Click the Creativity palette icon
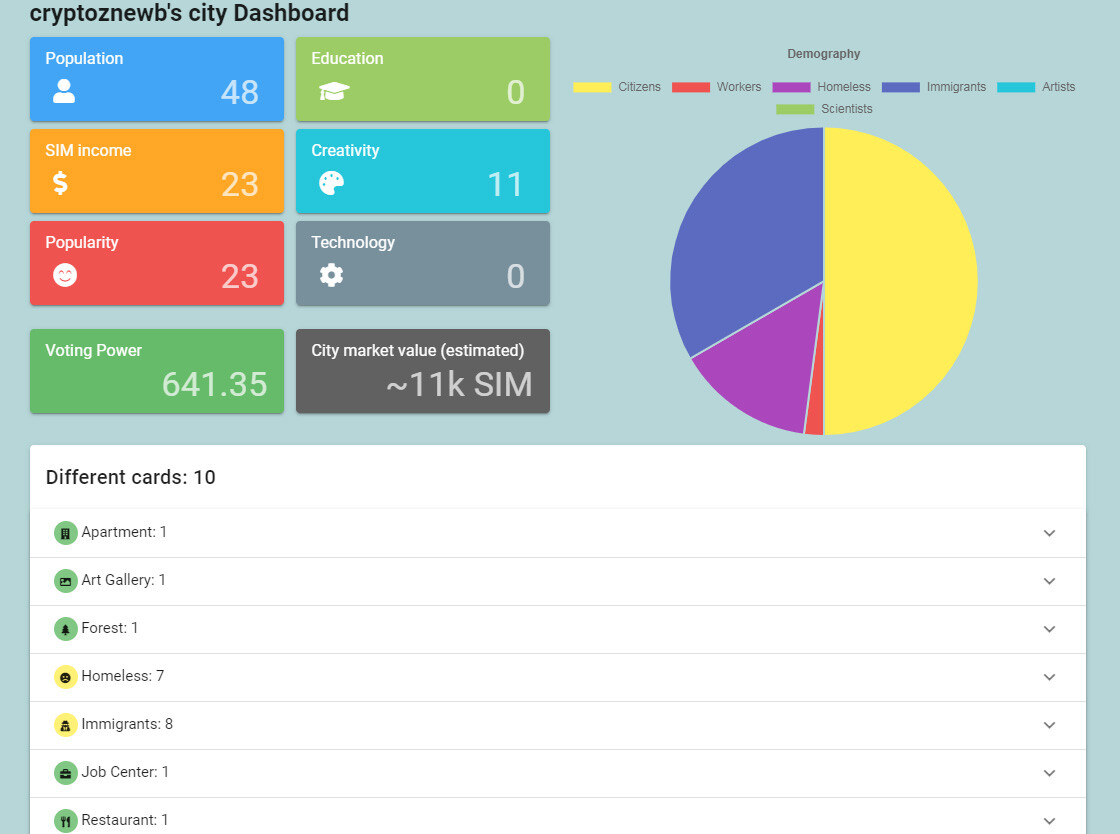The height and width of the screenshot is (834, 1120). [x=331, y=184]
